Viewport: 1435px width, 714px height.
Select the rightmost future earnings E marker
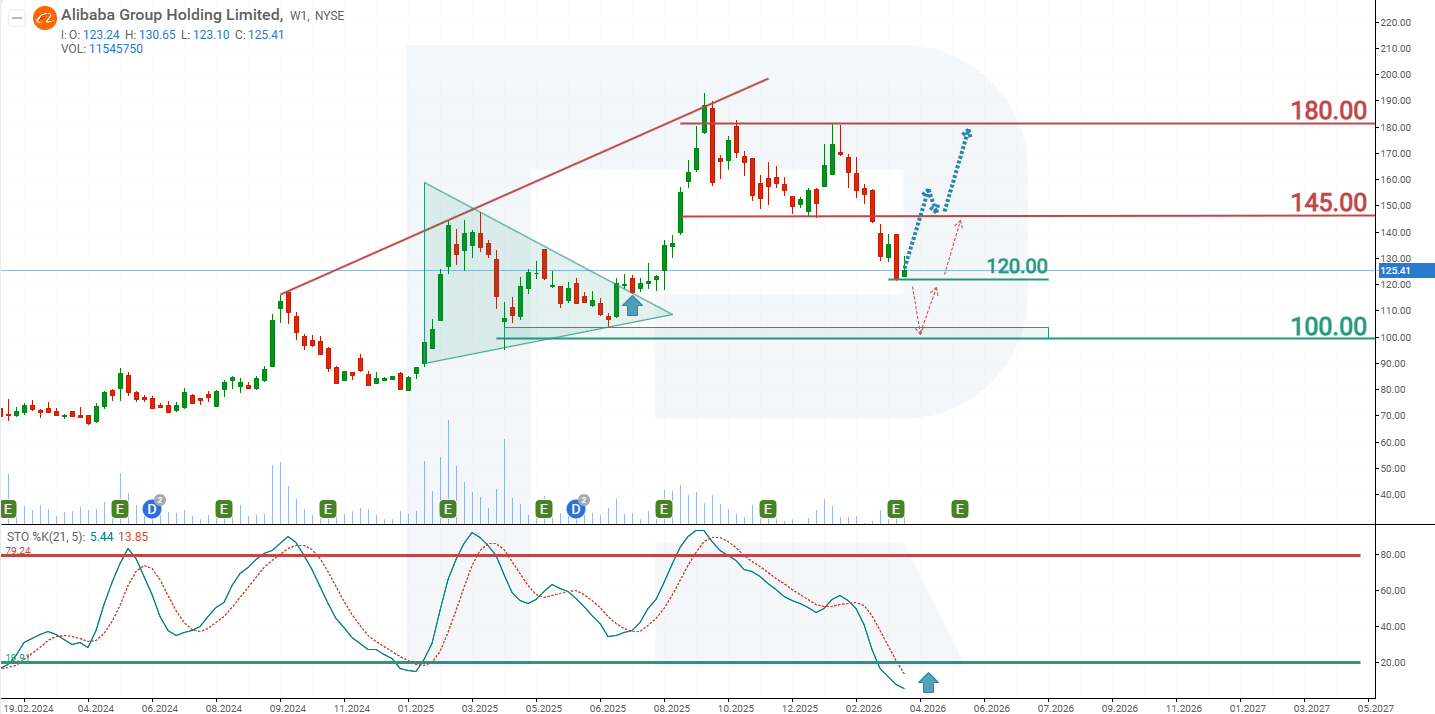(960, 509)
